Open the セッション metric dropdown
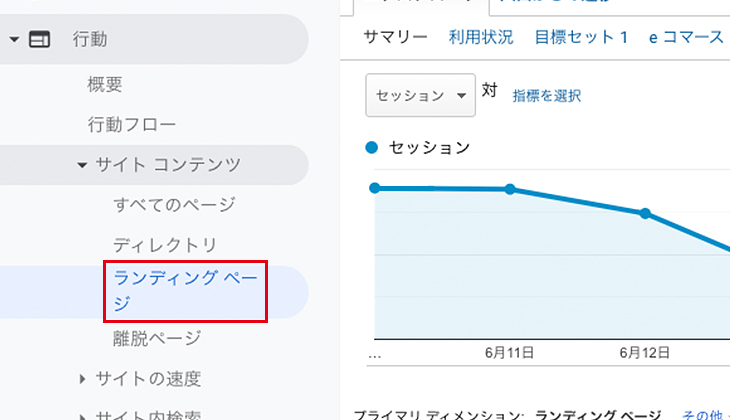This screenshot has width=730, height=420. tap(420, 96)
